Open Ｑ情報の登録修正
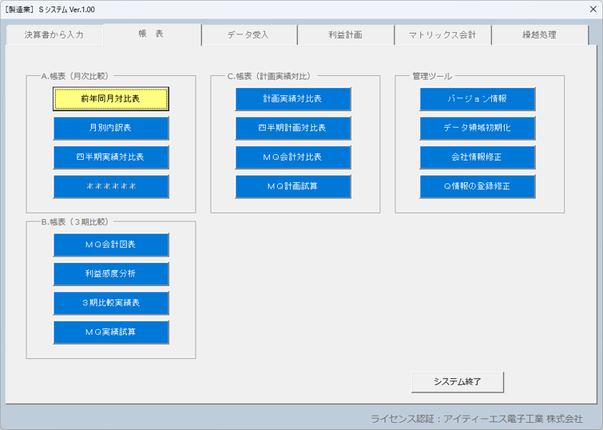Viewport: 603px width, 430px height. [477, 187]
